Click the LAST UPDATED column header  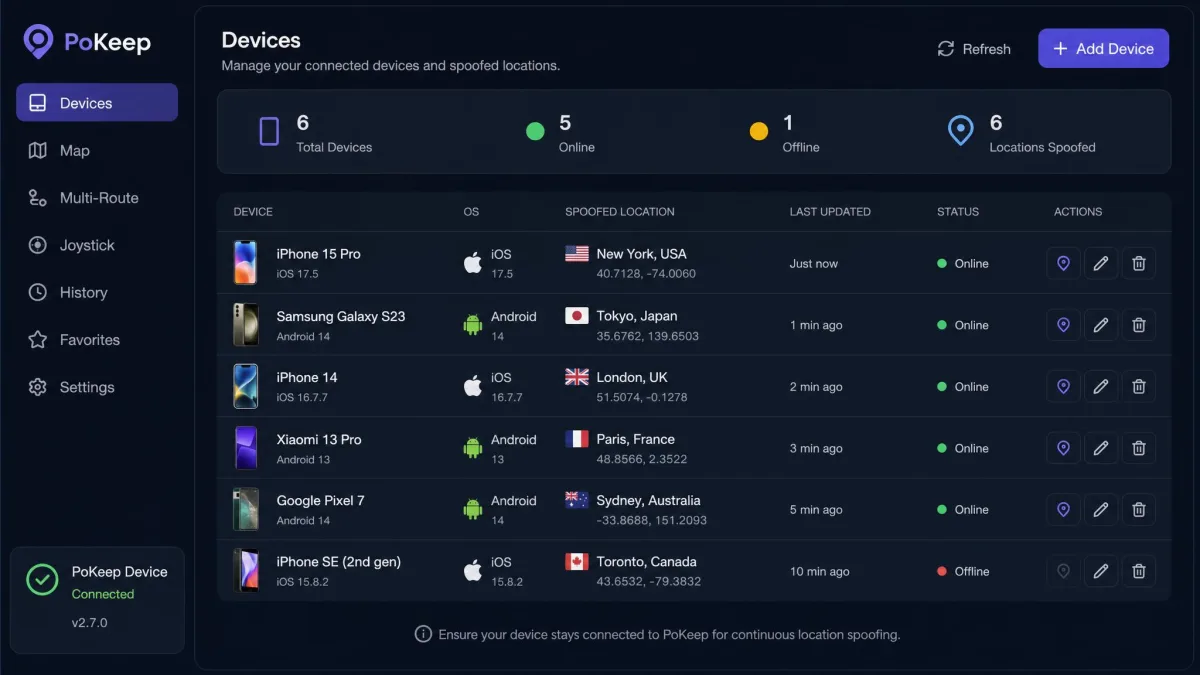coord(830,212)
